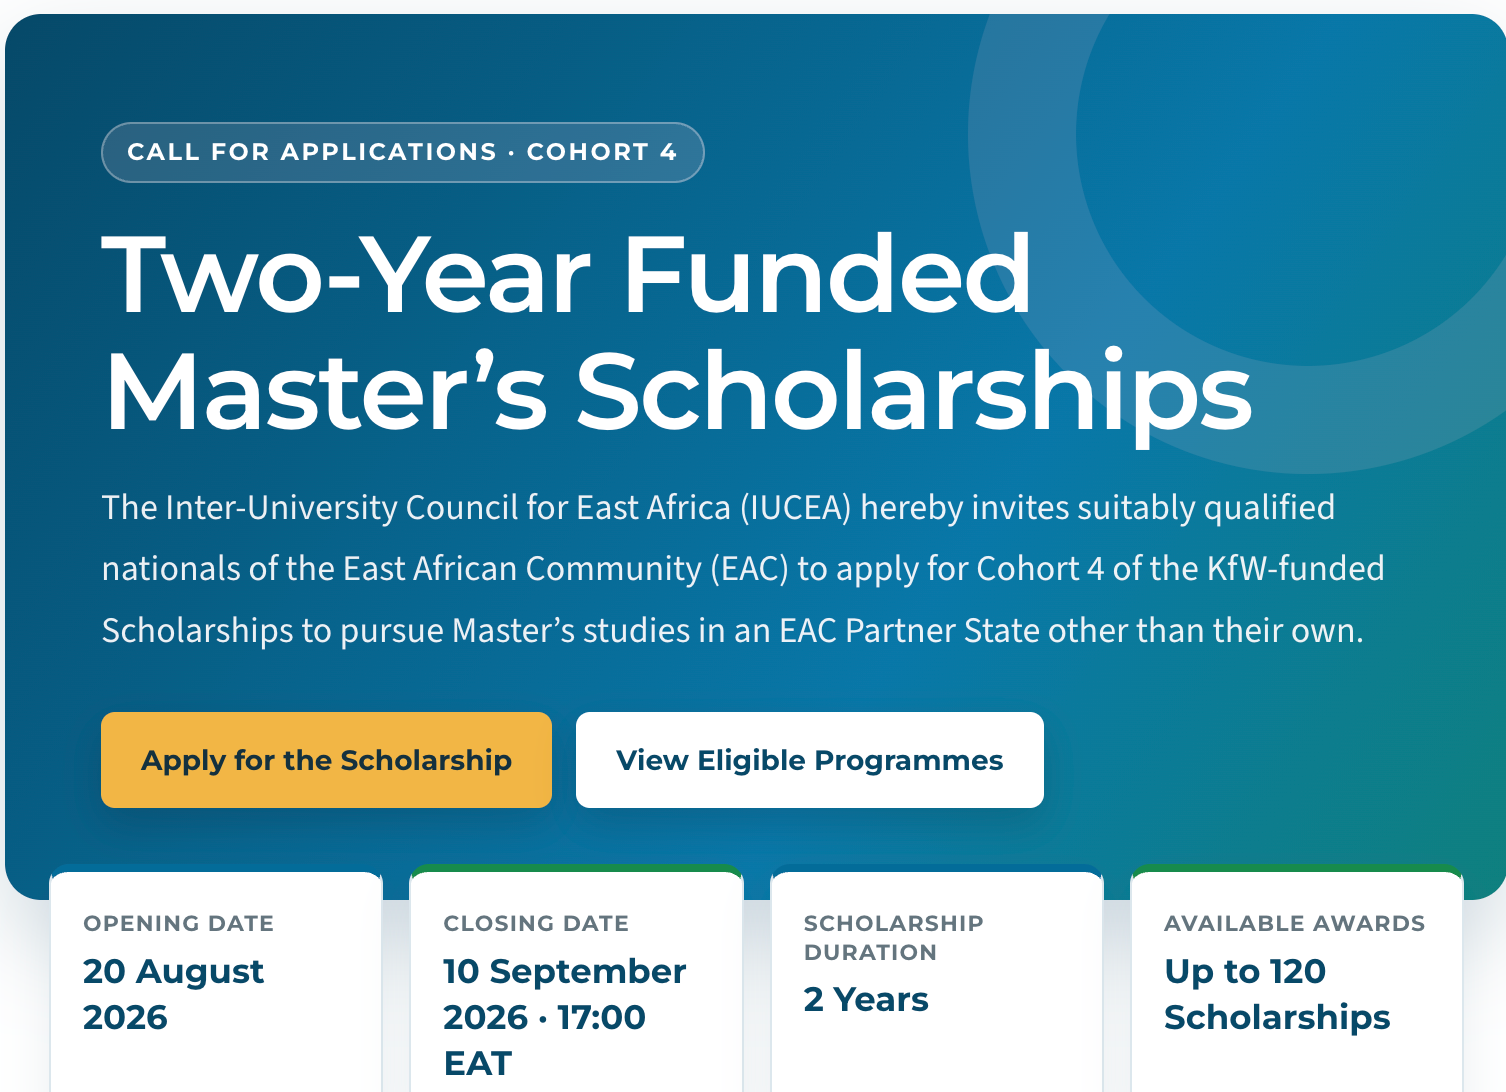The width and height of the screenshot is (1506, 1092).
Task: Select the Call for Applications Cohort 4 badge
Action: [x=403, y=152]
